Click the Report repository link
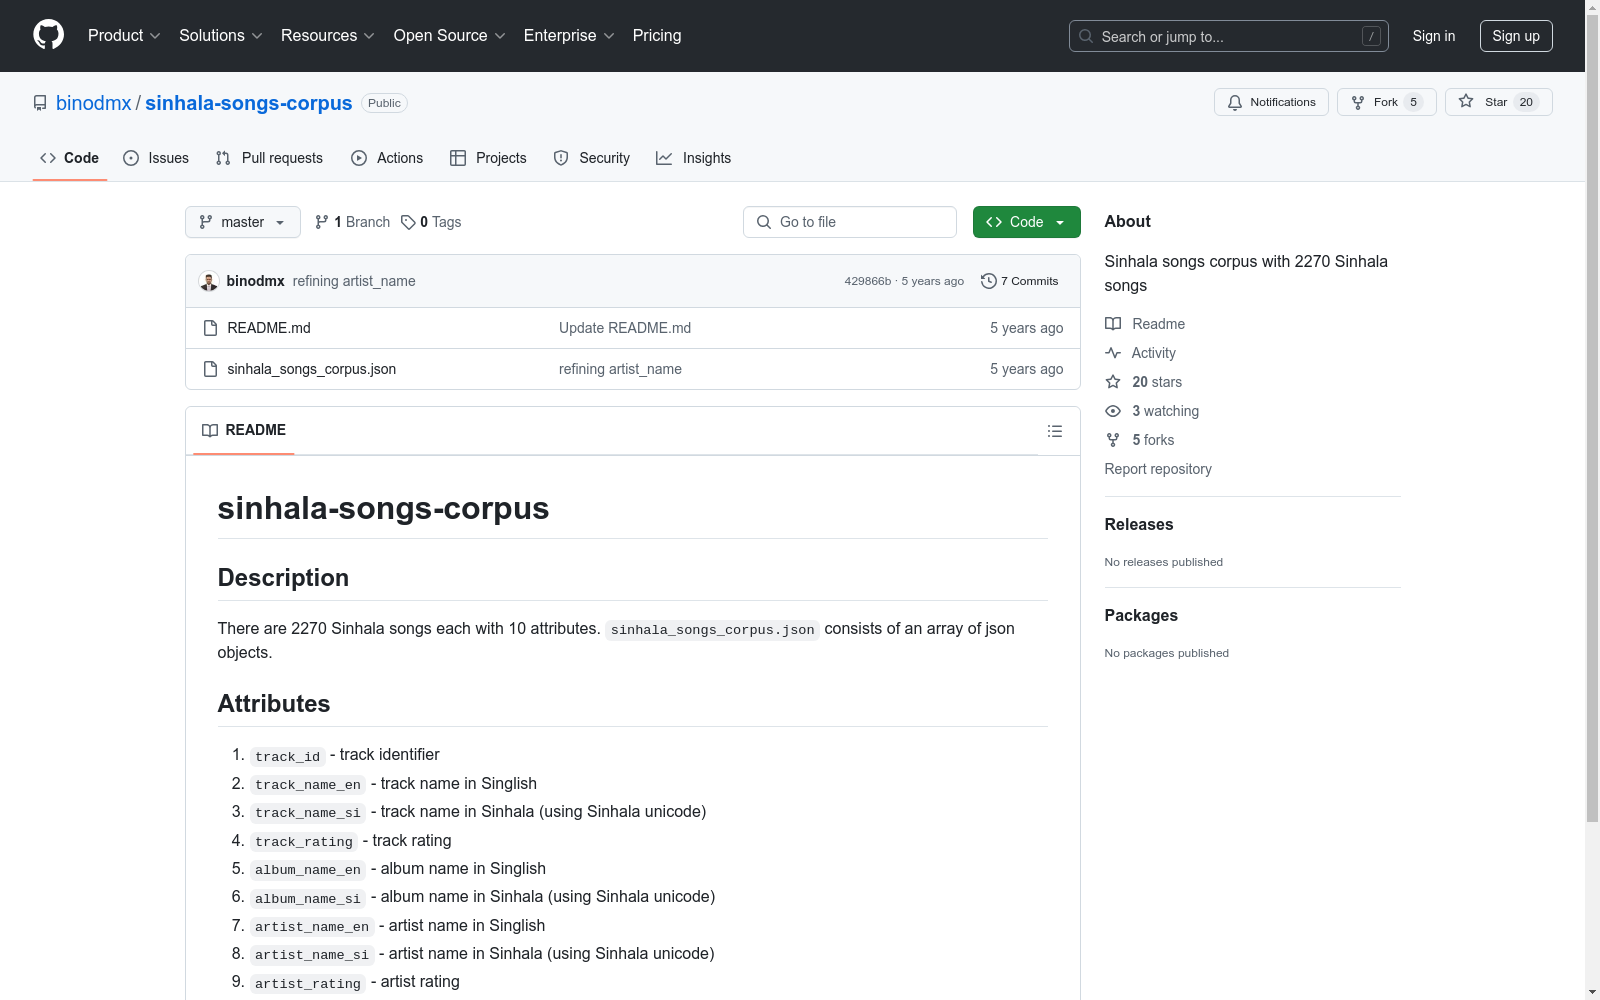1600x1000 pixels. point(1158,469)
